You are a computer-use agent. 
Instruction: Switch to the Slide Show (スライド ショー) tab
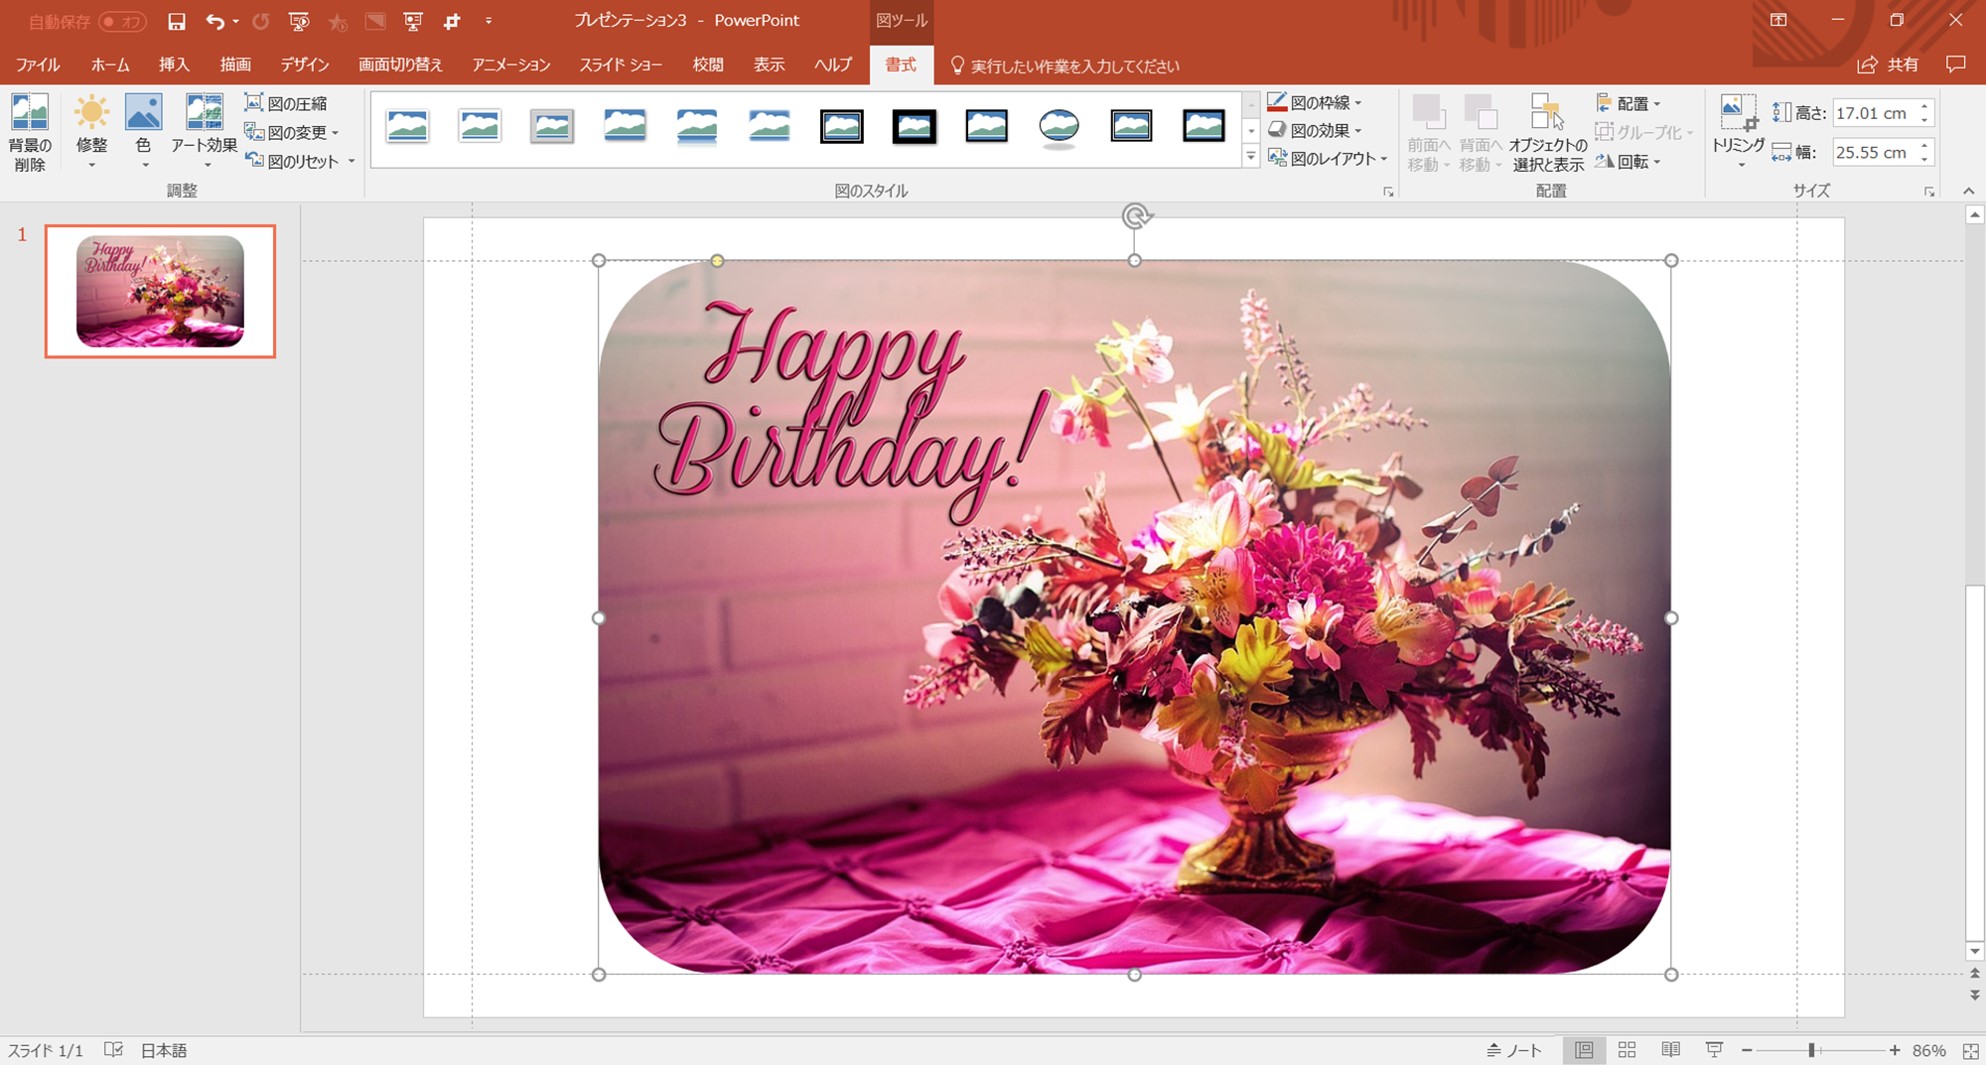(x=621, y=65)
